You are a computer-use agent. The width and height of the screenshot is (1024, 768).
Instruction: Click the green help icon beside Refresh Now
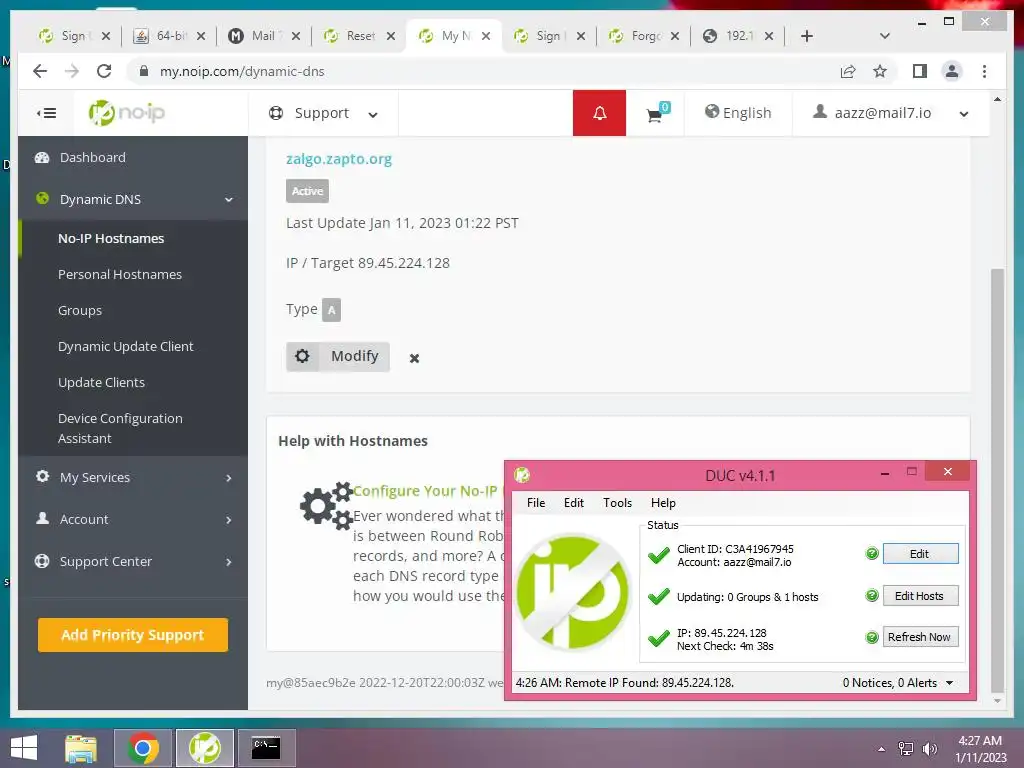[872, 637]
